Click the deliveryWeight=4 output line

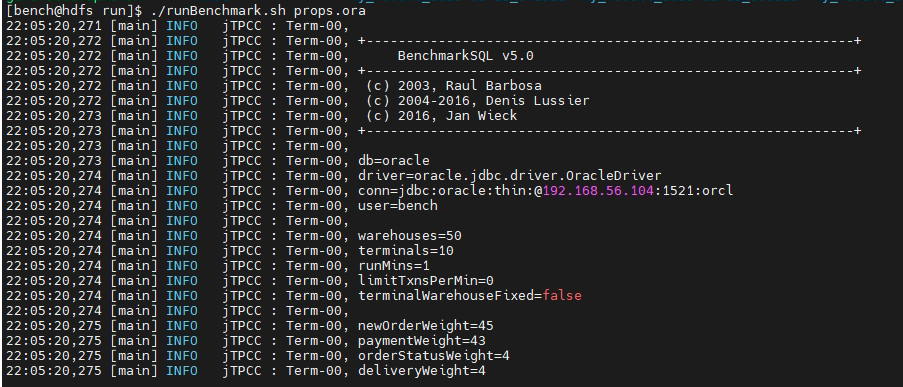tap(422, 370)
